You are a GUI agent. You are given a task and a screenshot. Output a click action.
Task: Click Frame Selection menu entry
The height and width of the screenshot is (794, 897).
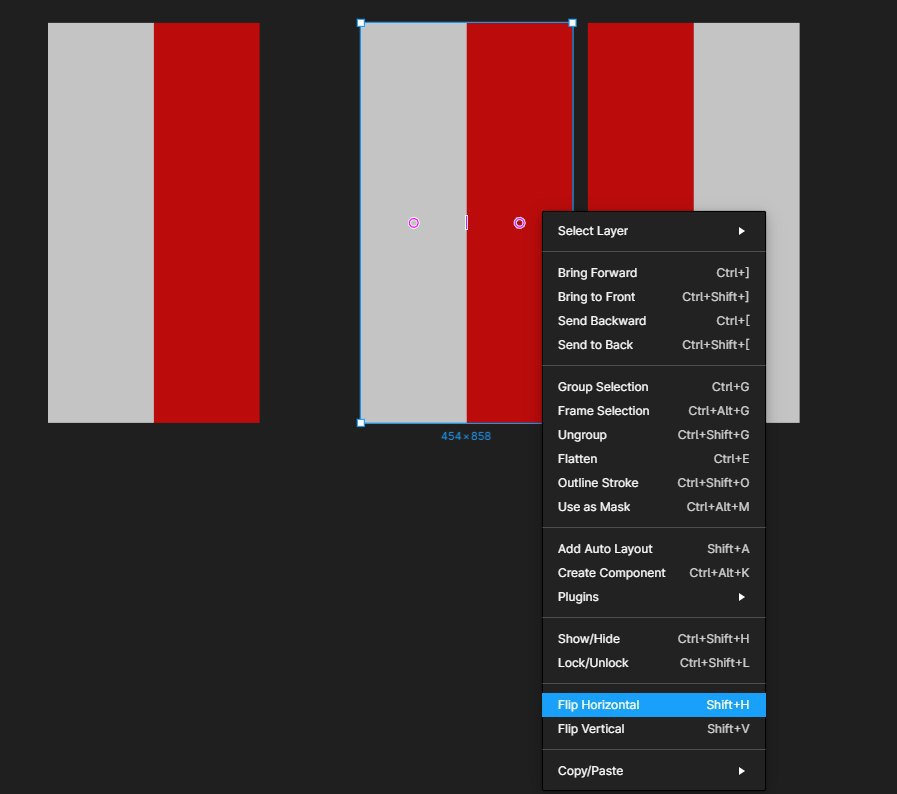pyautogui.click(x=653, y=411)
